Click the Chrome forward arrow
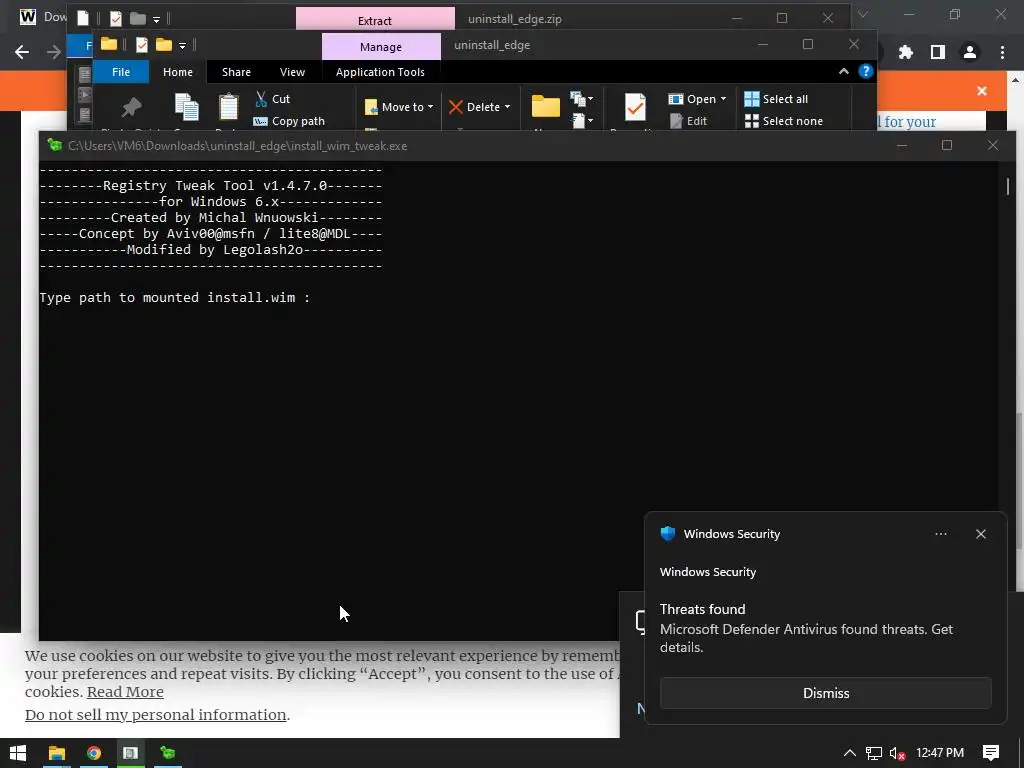This screenshot has width=1024, height=768. (x=54, y=52)
